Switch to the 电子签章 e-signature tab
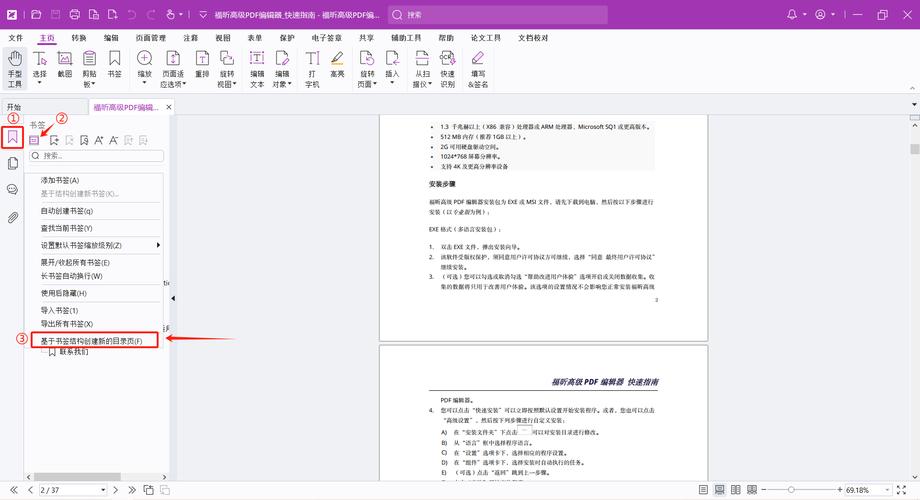The height and width of the screenshot is (500, 920). tap(327, 38)
